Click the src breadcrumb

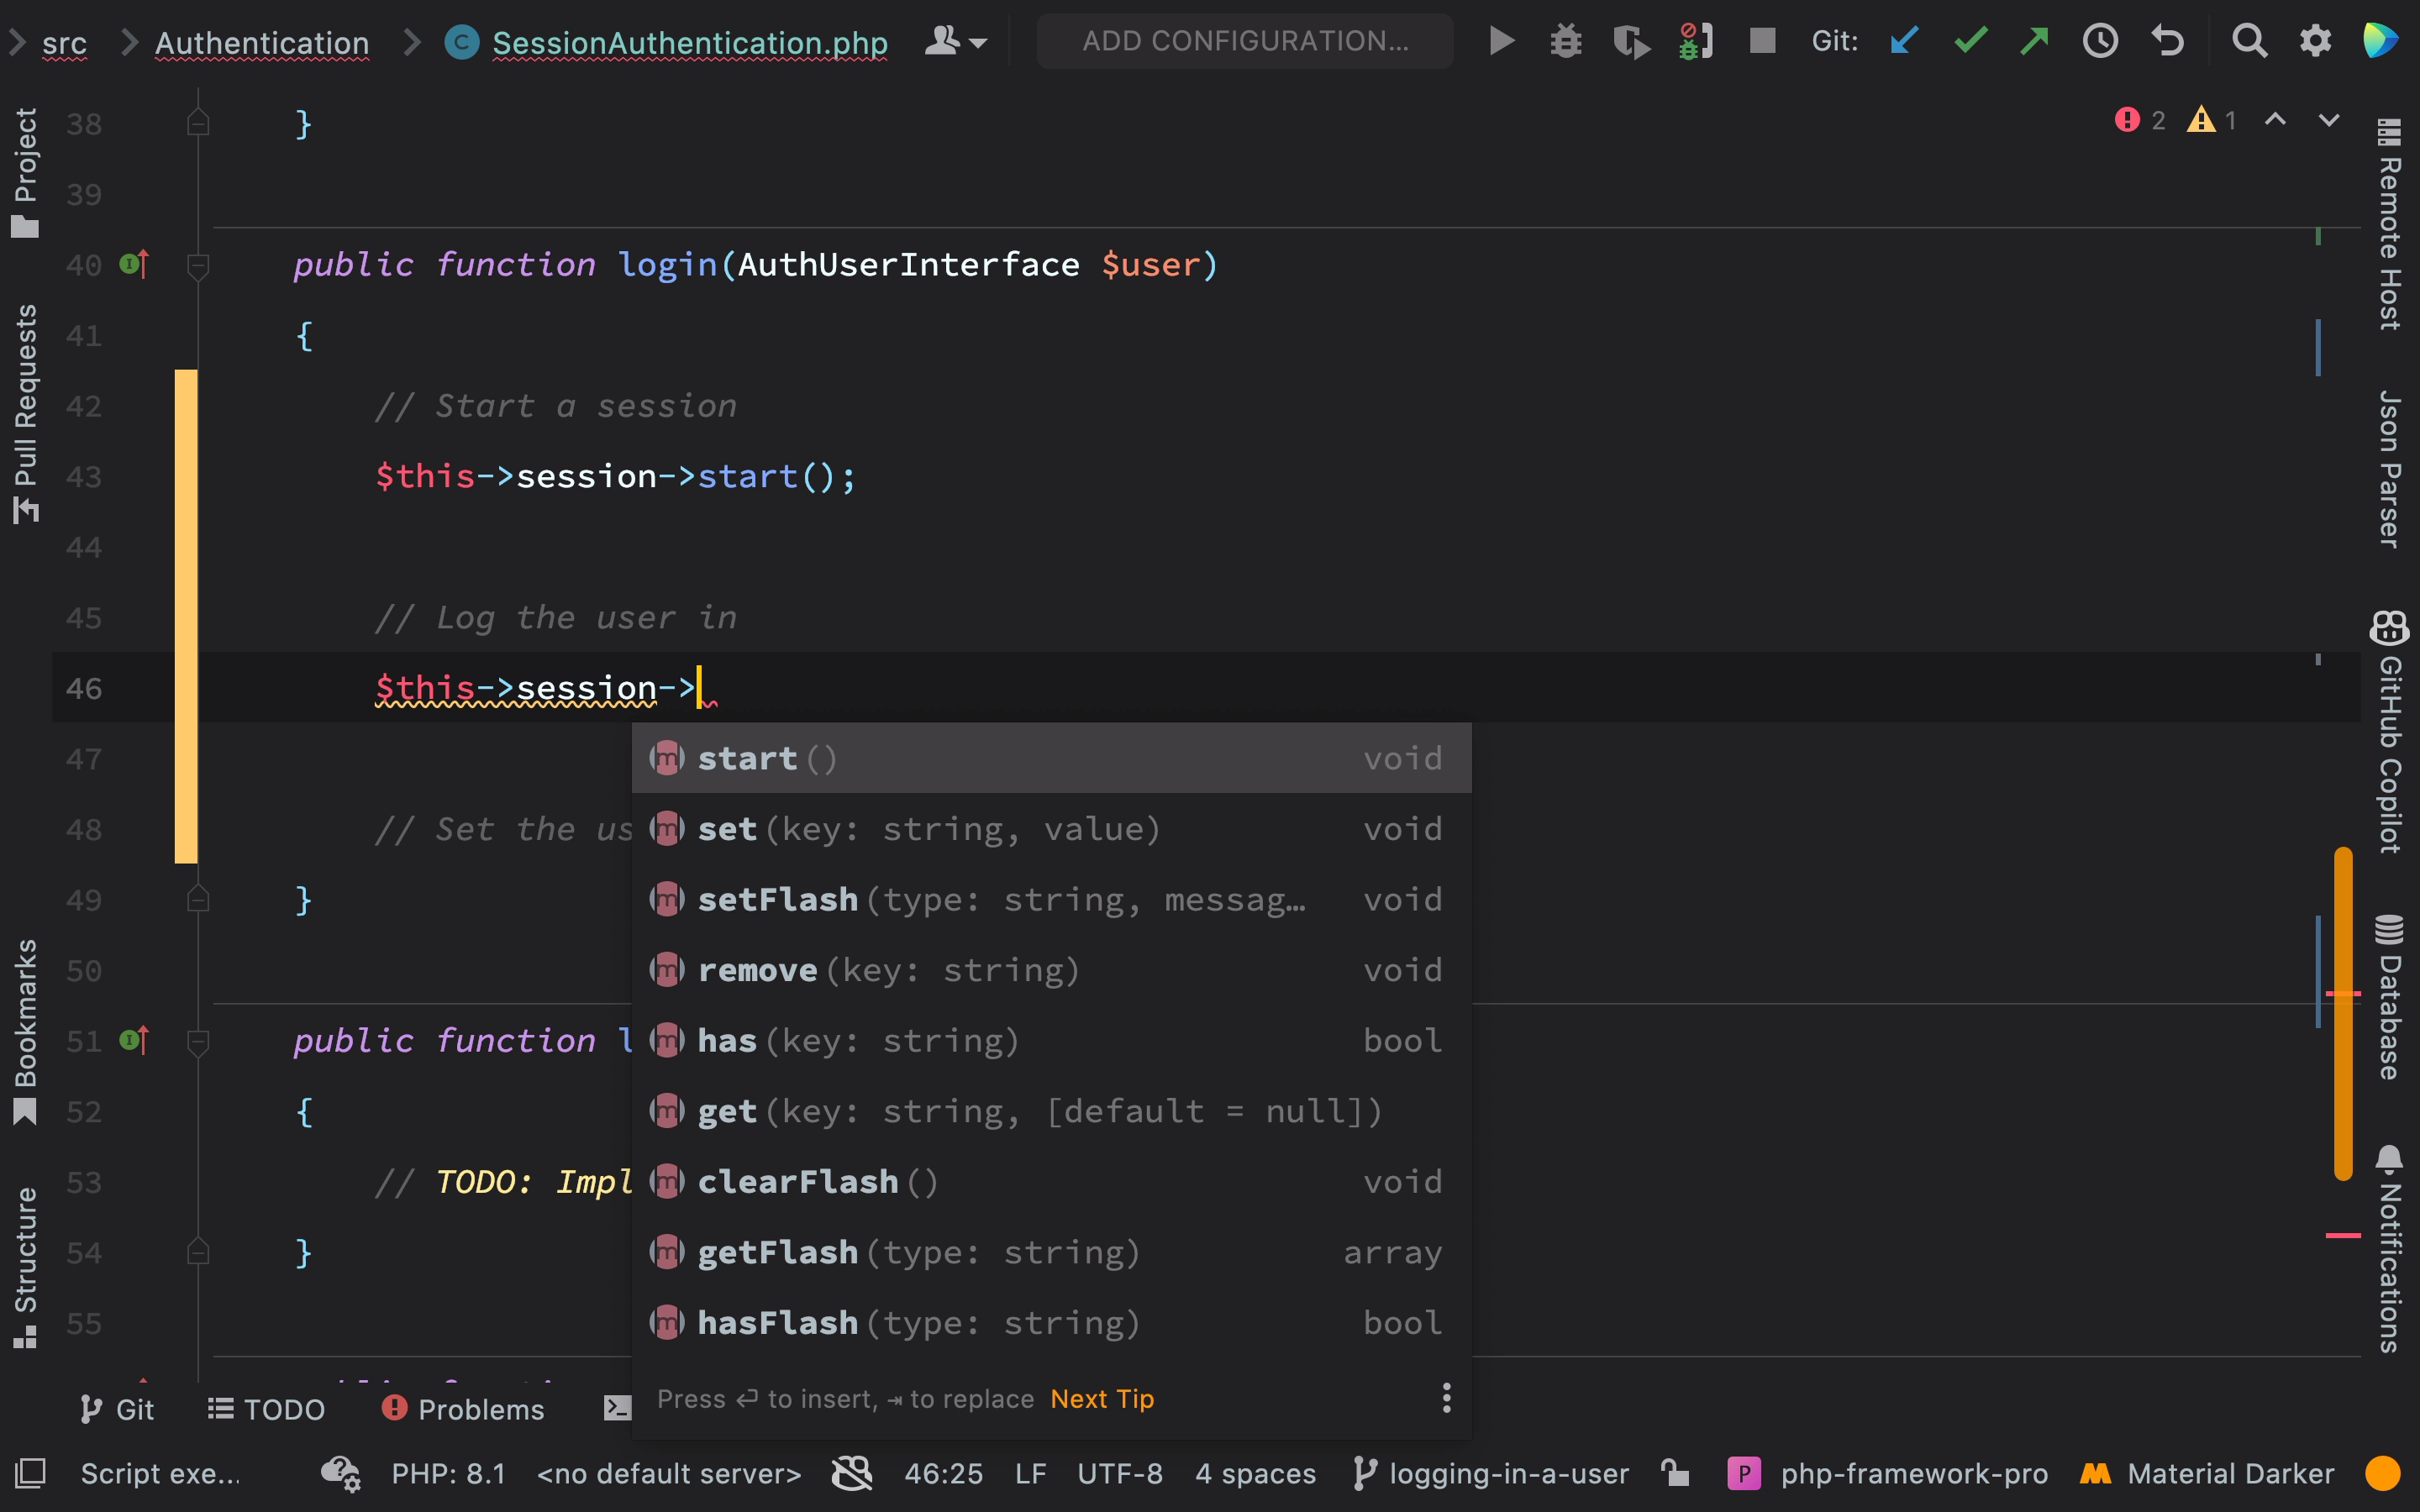pyautogui.click(x=64, y=42)
